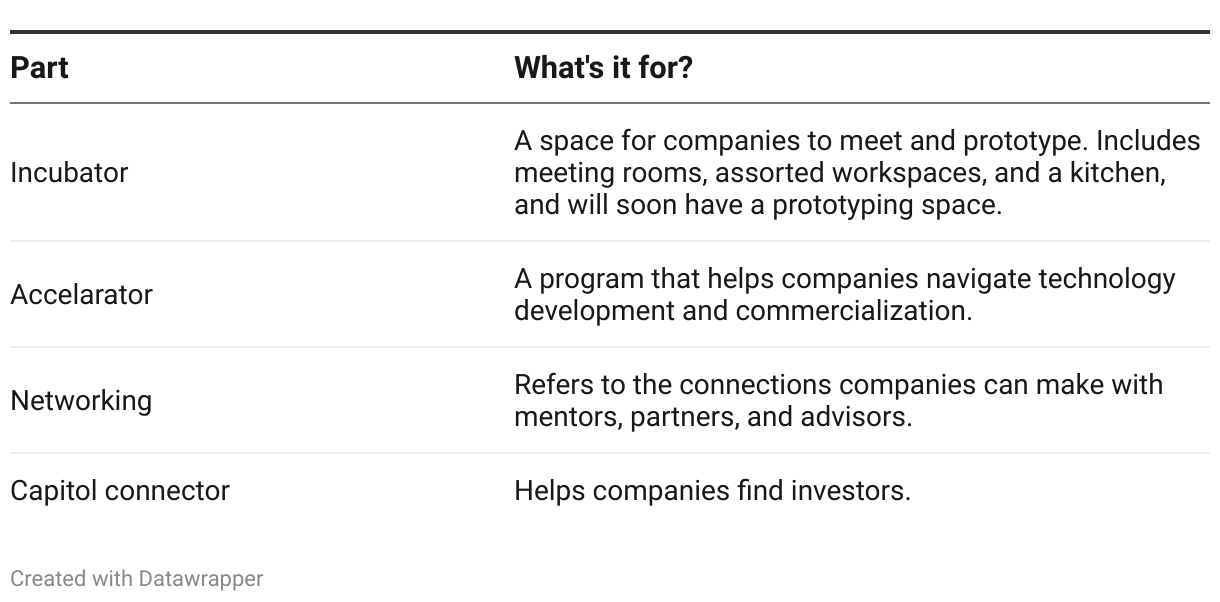Screen dimensions: 1220x602
Task: Open the "Created with Datawrapper" footer link
Action: click(136, 578)
